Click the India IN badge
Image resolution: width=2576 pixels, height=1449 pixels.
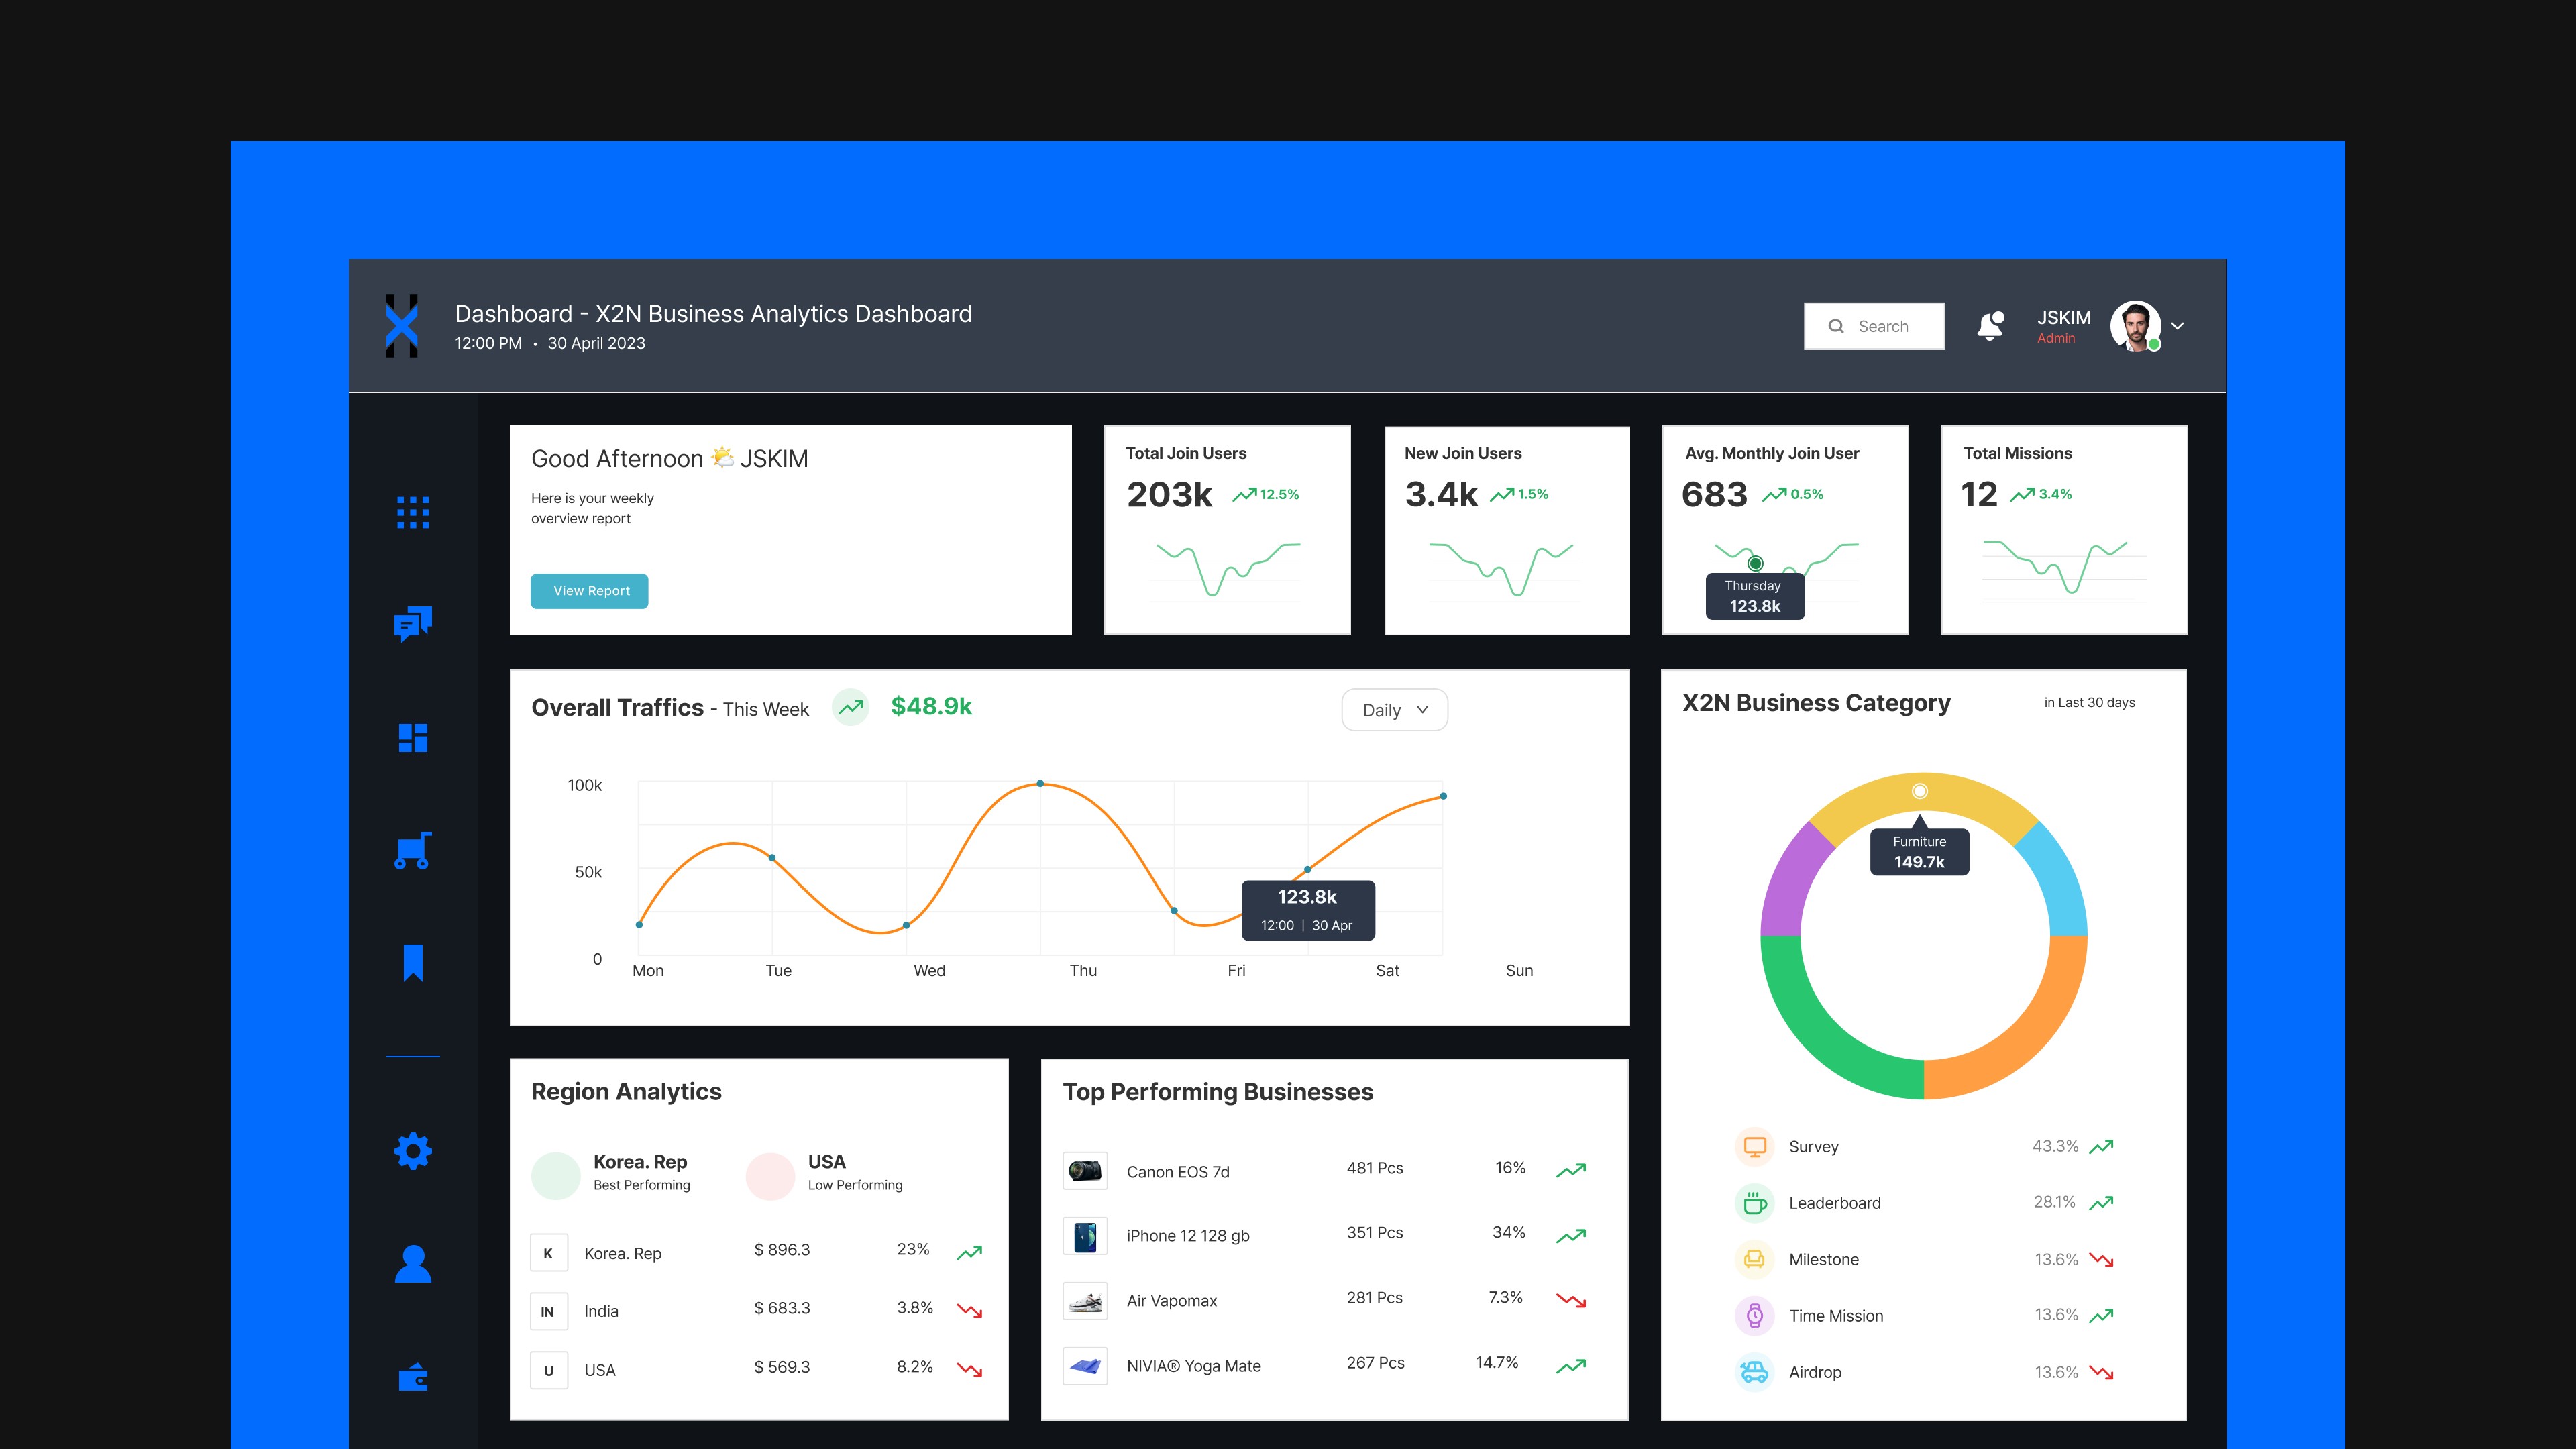point(549,1311)
